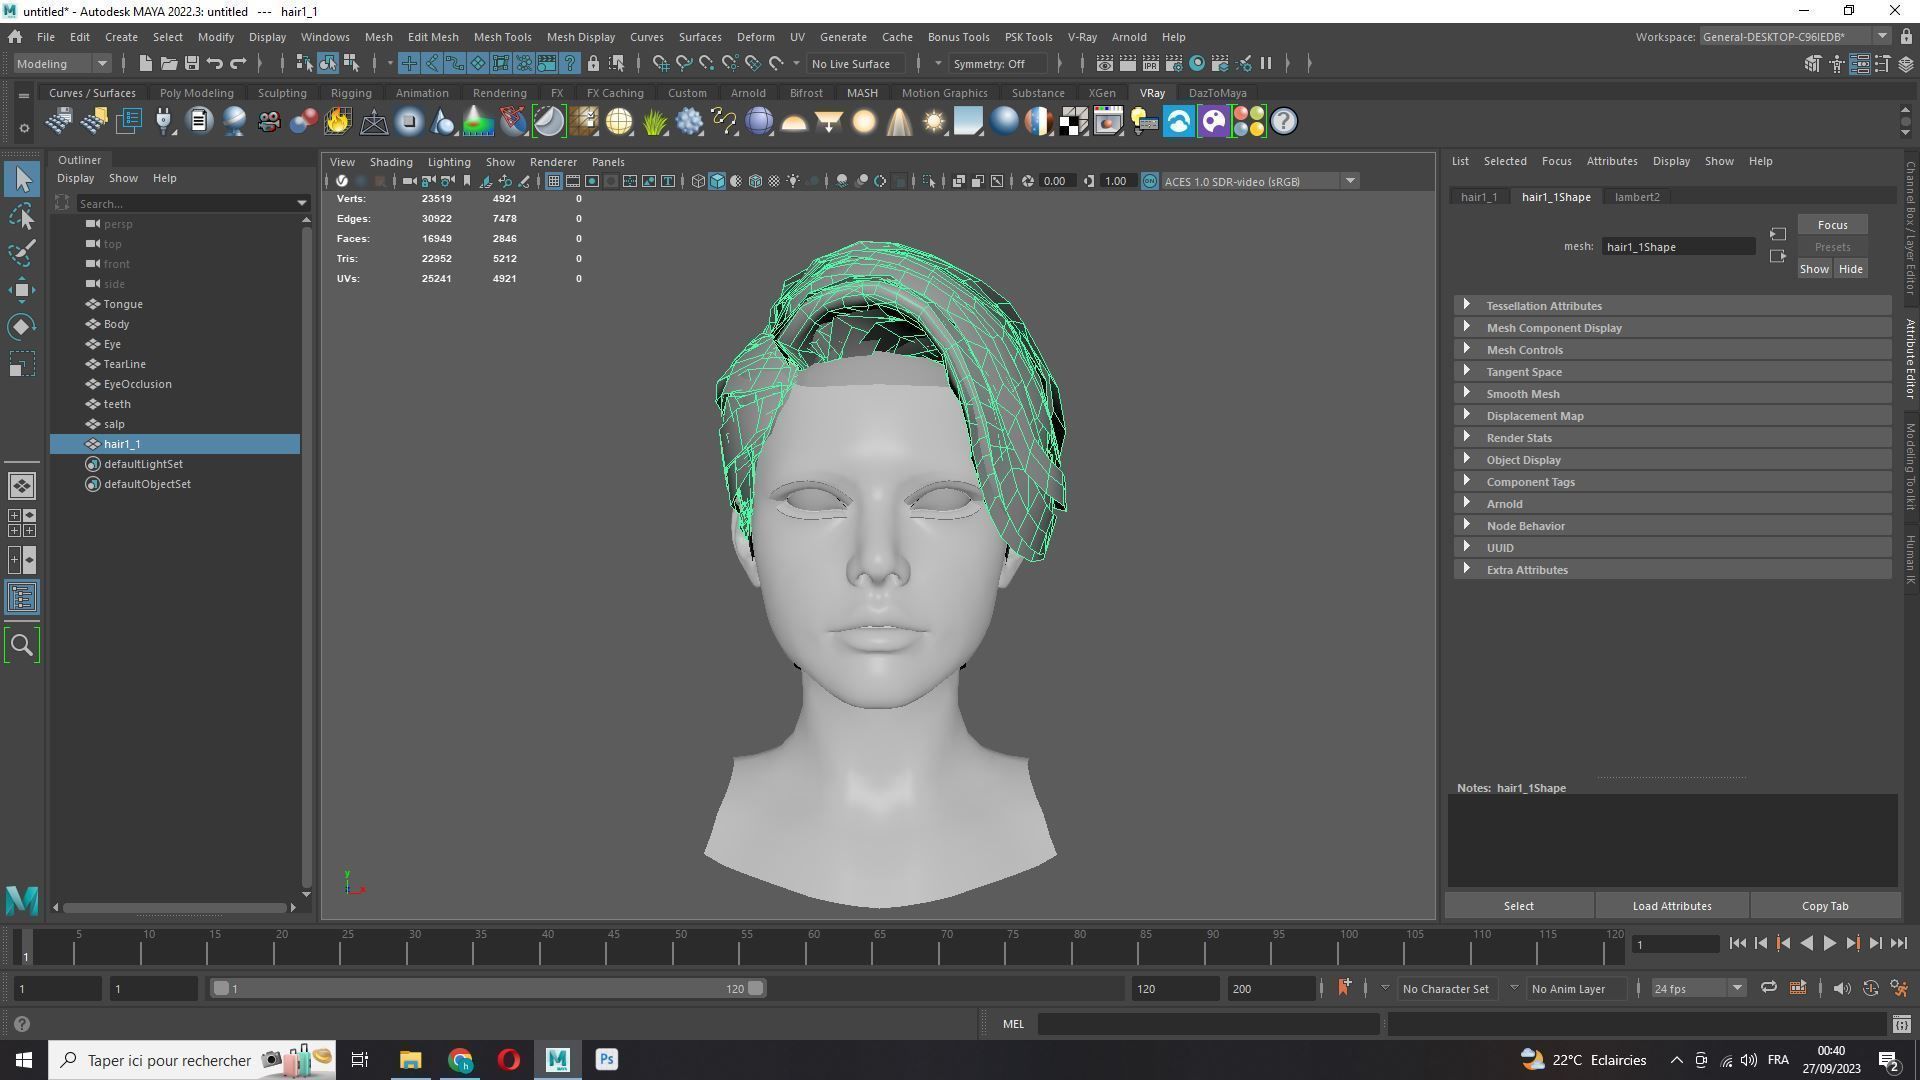
Task: Click the Show button in Attribute Editor
Action: click(x=1814, y=269)
